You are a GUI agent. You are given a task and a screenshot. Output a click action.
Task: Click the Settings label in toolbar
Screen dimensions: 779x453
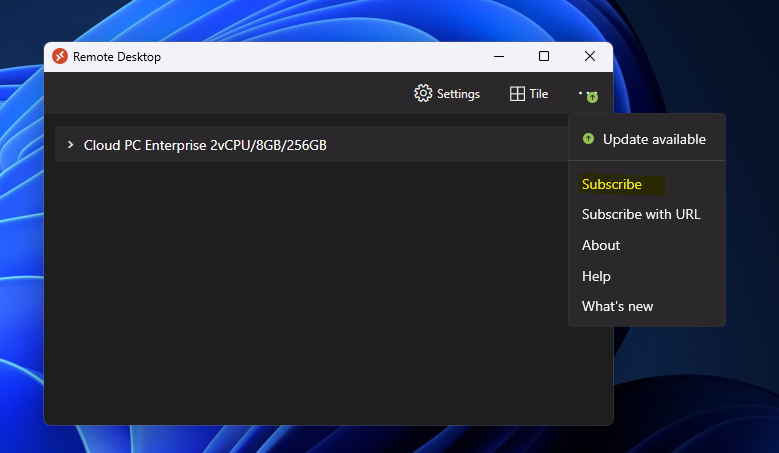pyautogui.click(x=458, y=94)
